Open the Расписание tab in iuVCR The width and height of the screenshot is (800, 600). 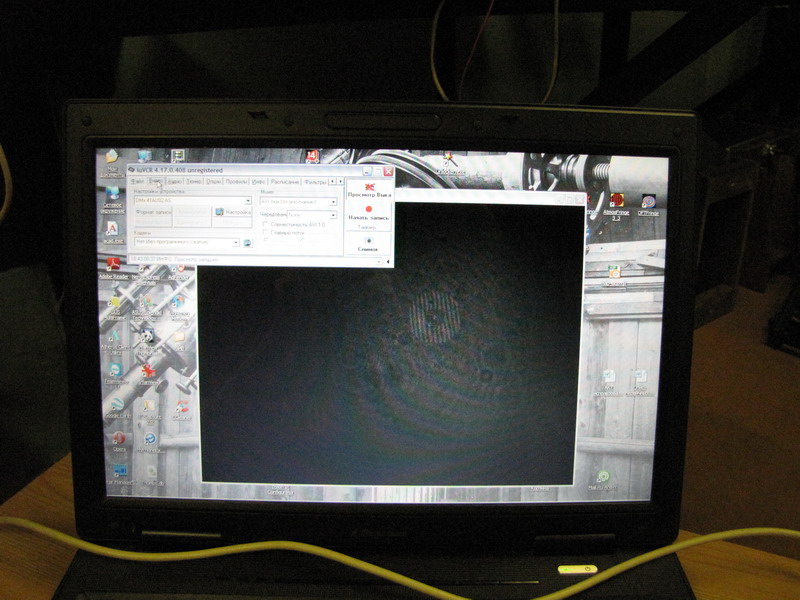click(x=285, y=182)
